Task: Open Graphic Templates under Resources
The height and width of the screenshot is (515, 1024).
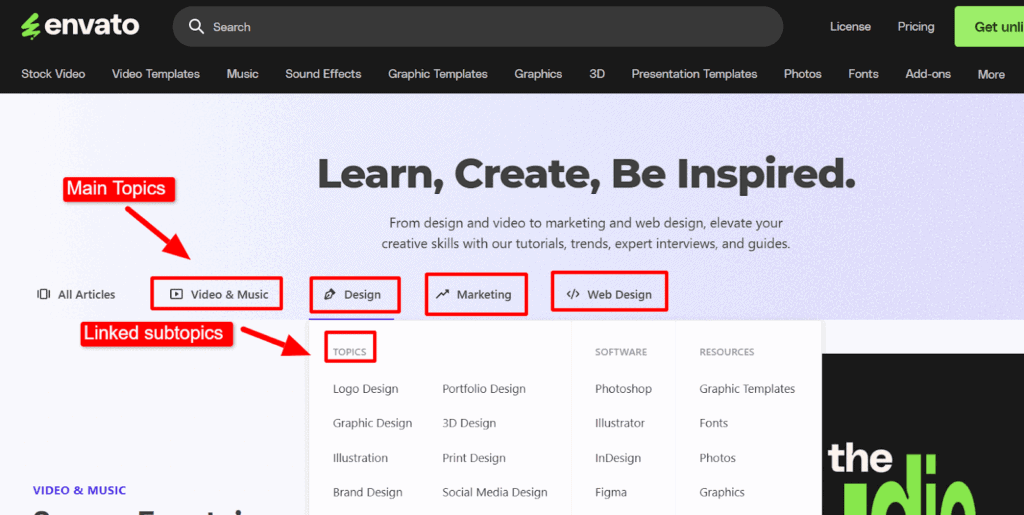Action: tap(747, 389)
